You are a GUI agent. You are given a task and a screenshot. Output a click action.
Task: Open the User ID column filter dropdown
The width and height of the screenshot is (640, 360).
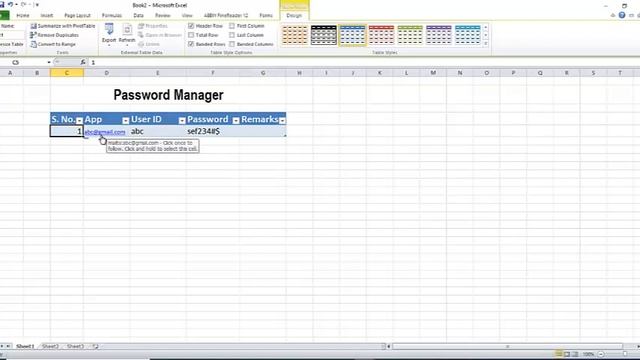coord(182,120)
